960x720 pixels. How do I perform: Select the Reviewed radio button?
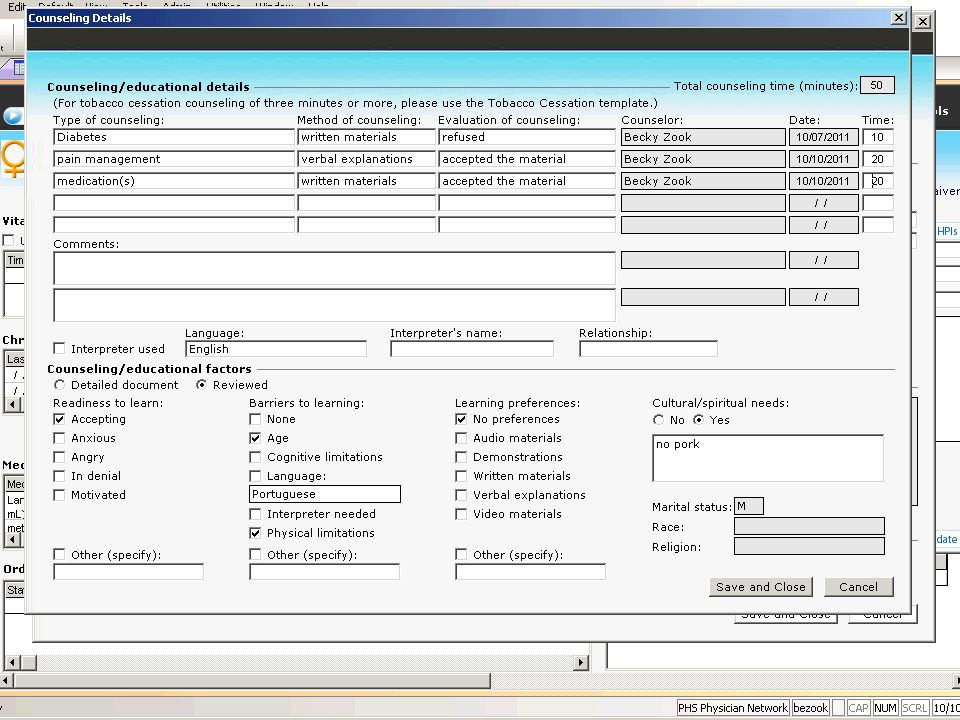tap(201, 385)
